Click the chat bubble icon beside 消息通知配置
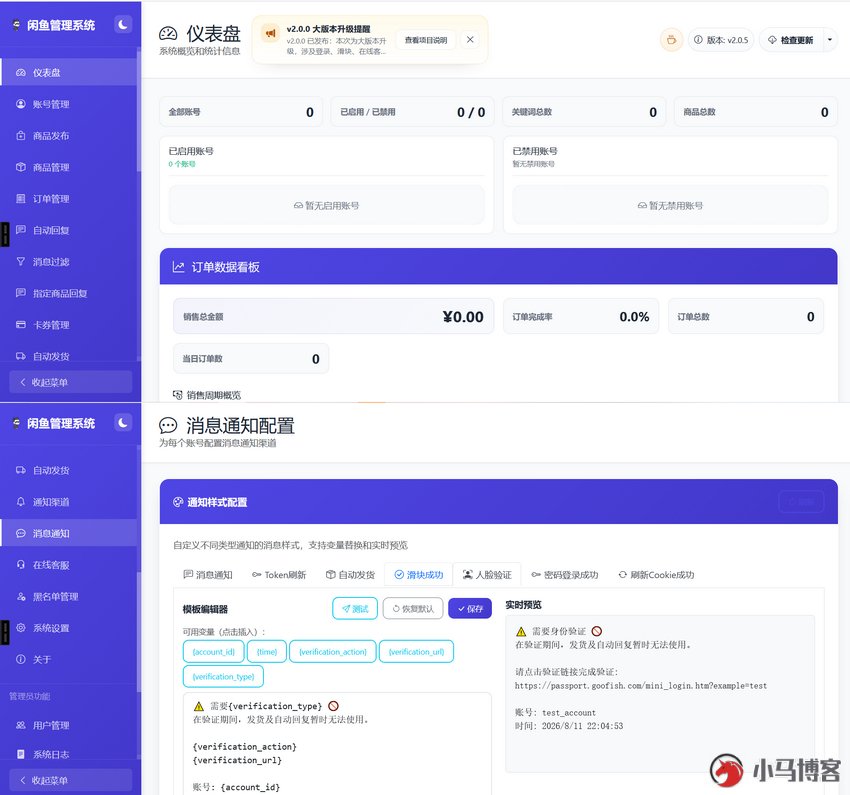Viewport: 850px width, 795px height. click(x=168, y=425)
